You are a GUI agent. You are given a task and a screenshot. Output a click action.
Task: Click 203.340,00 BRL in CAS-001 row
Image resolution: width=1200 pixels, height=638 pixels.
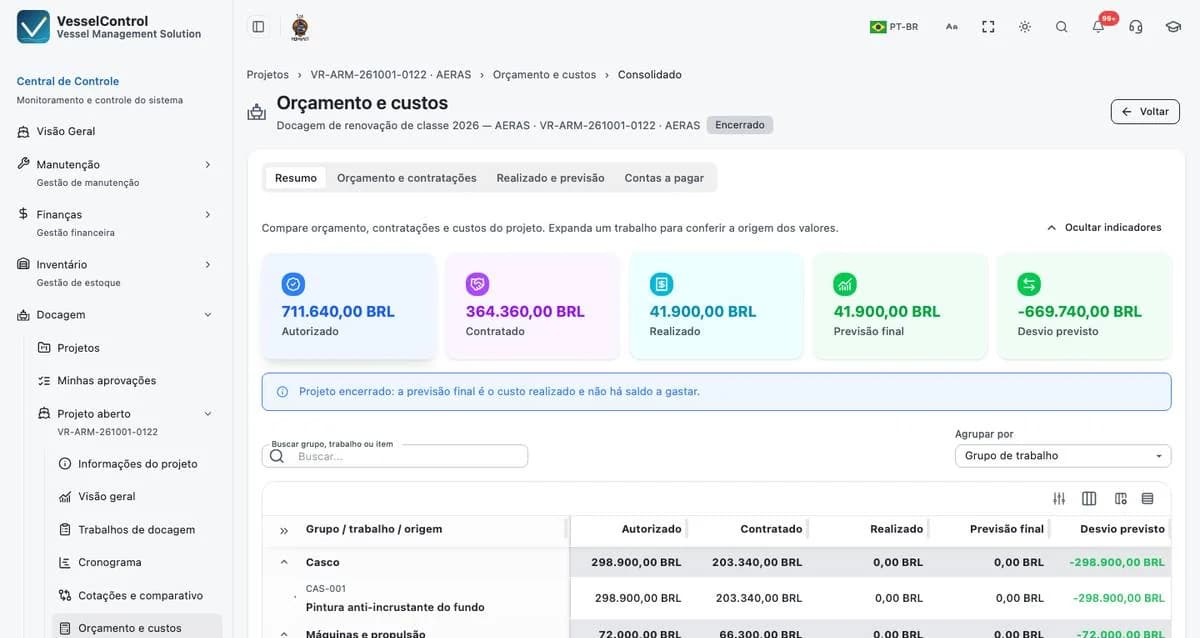coord(759,598)
